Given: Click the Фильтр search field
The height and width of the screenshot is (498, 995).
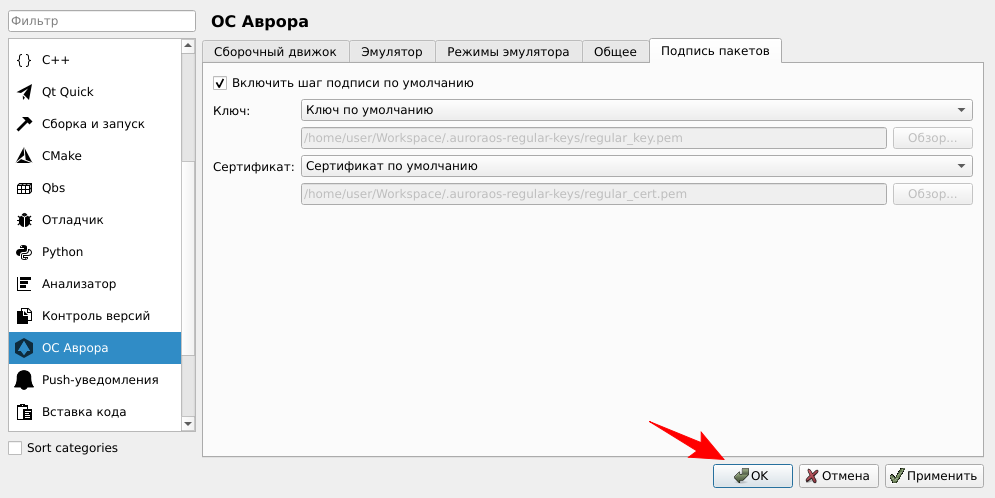Looking at the screenshot, I should pyautogui.click(x=100, y=20).
